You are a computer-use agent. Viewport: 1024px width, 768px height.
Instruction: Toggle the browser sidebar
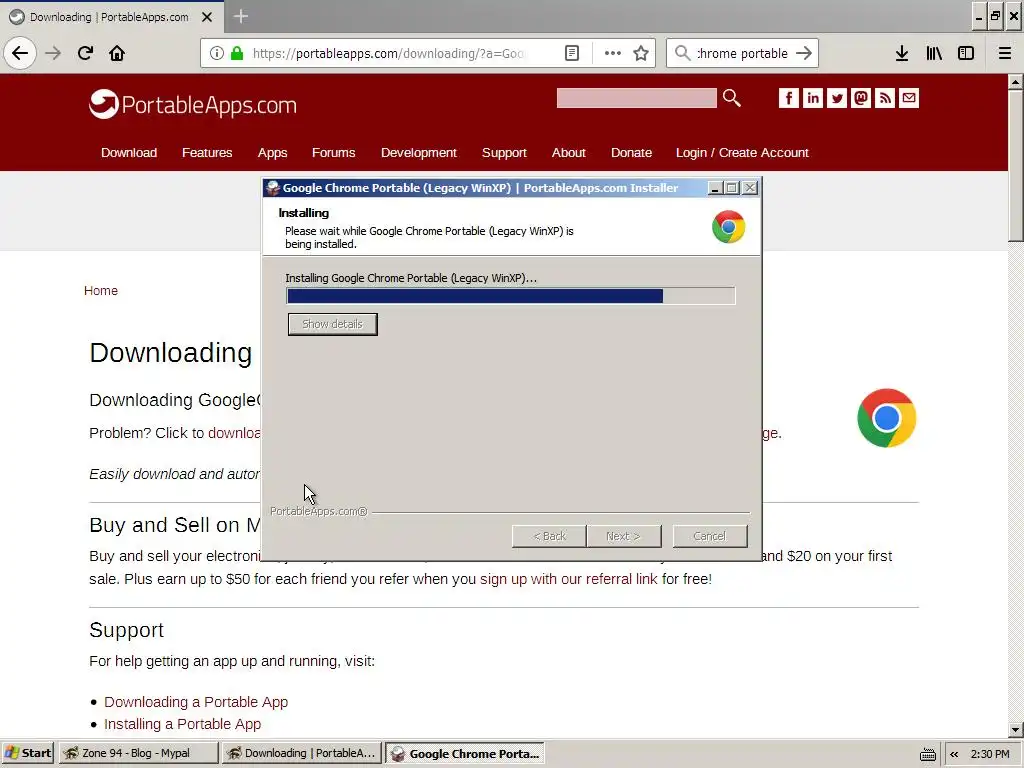tap(966, 54)
